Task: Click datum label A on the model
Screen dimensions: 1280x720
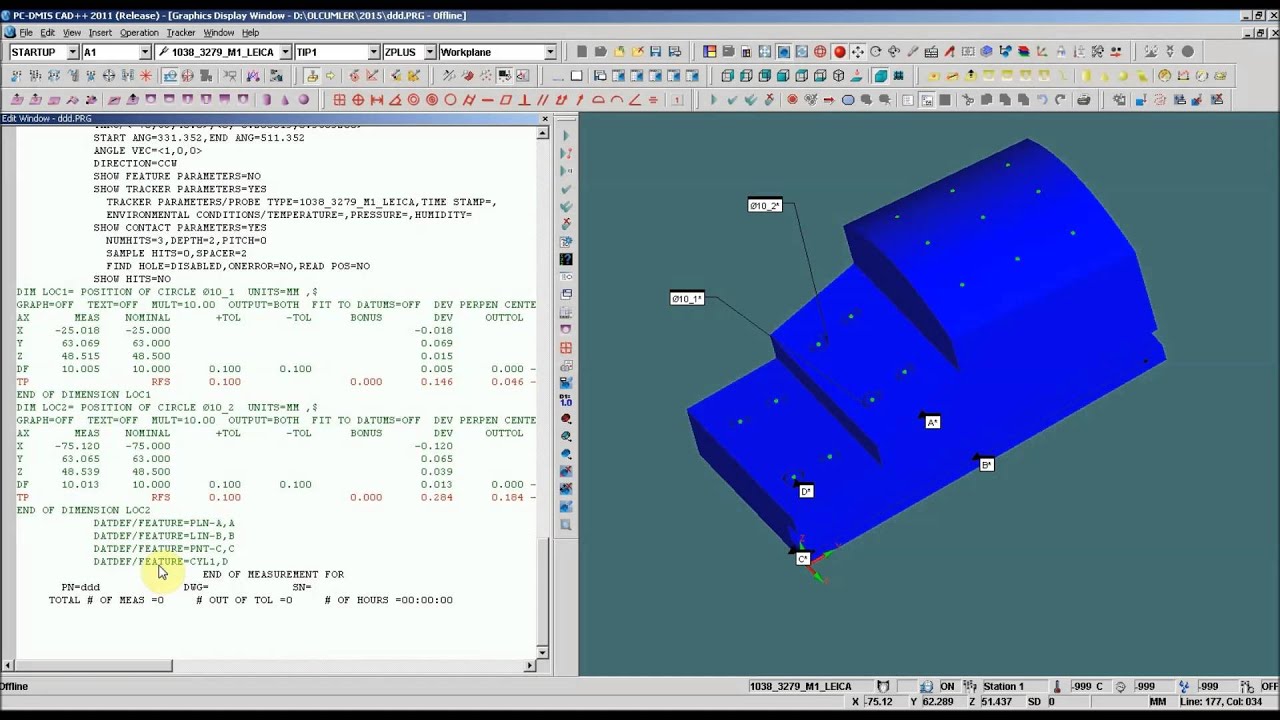Action: [x=932, y=422]
